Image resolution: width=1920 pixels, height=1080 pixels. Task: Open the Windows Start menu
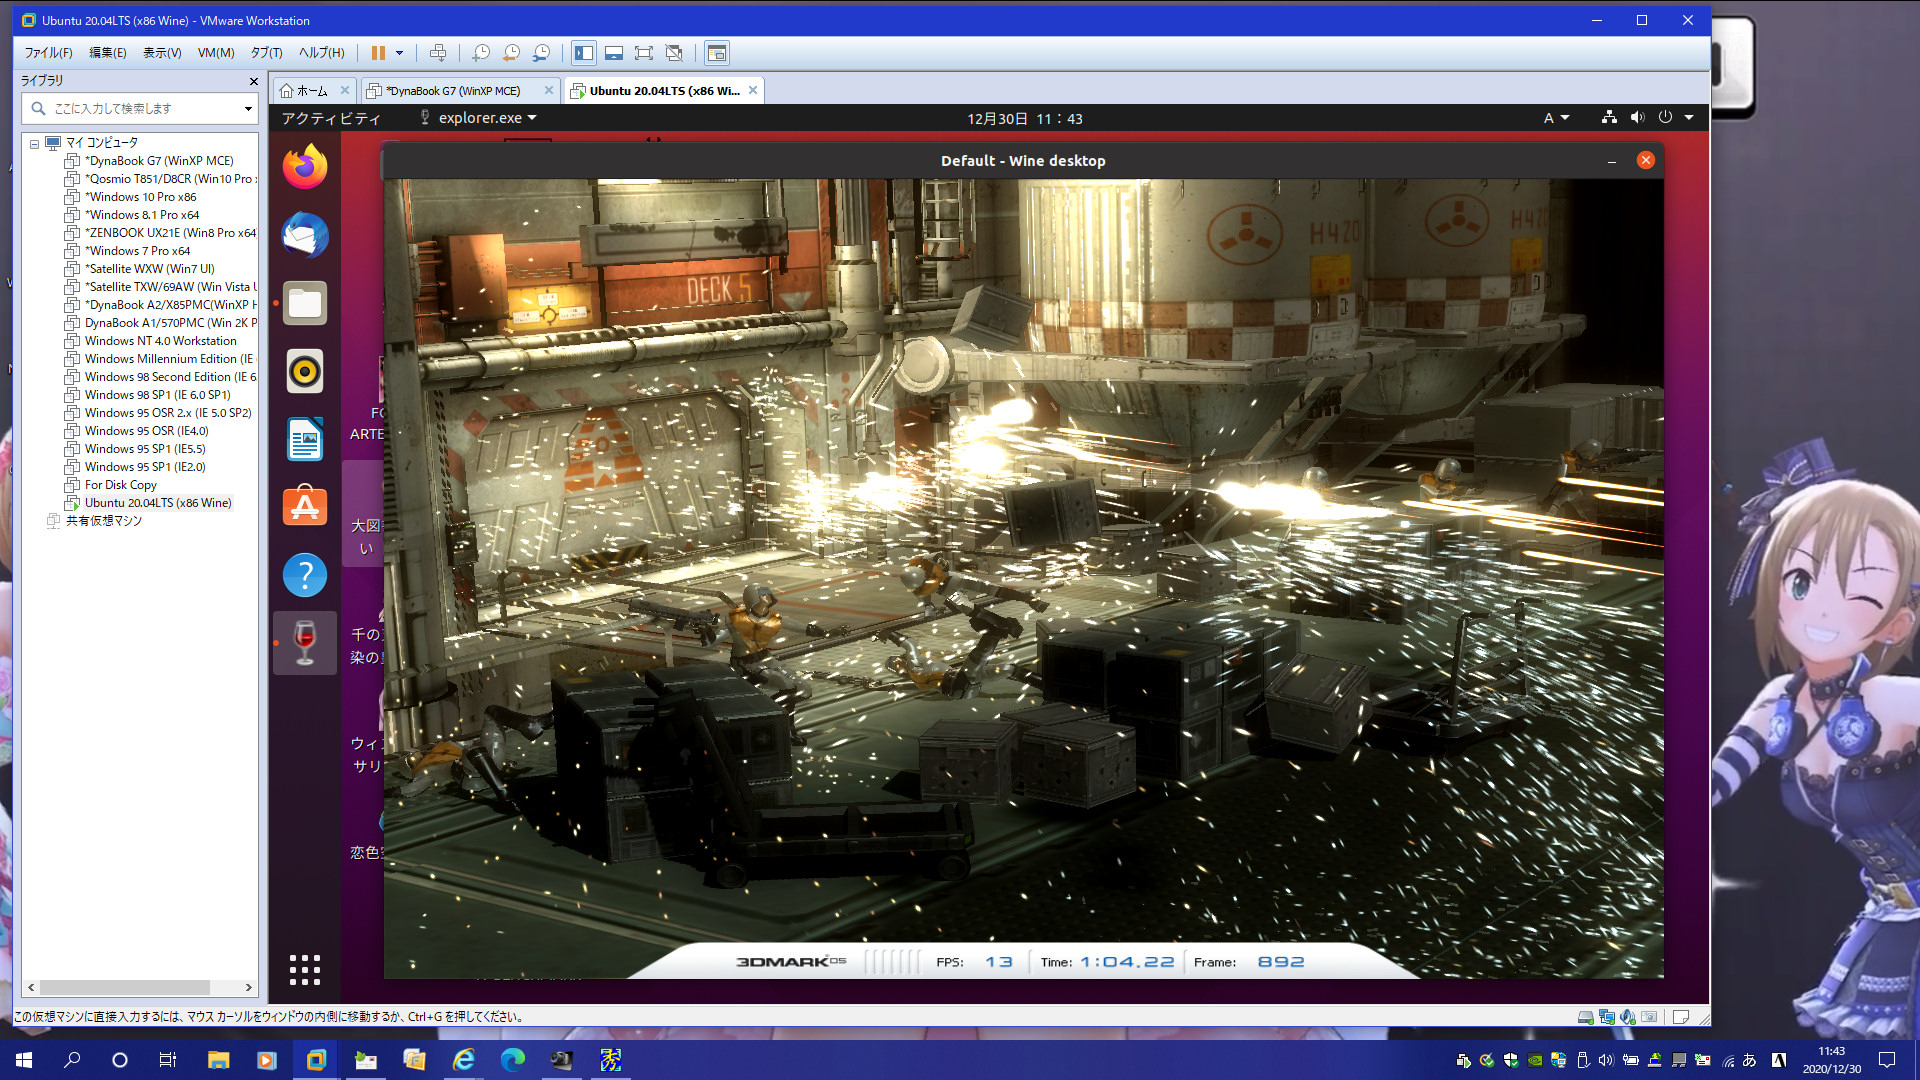(x=24, y=1060)
